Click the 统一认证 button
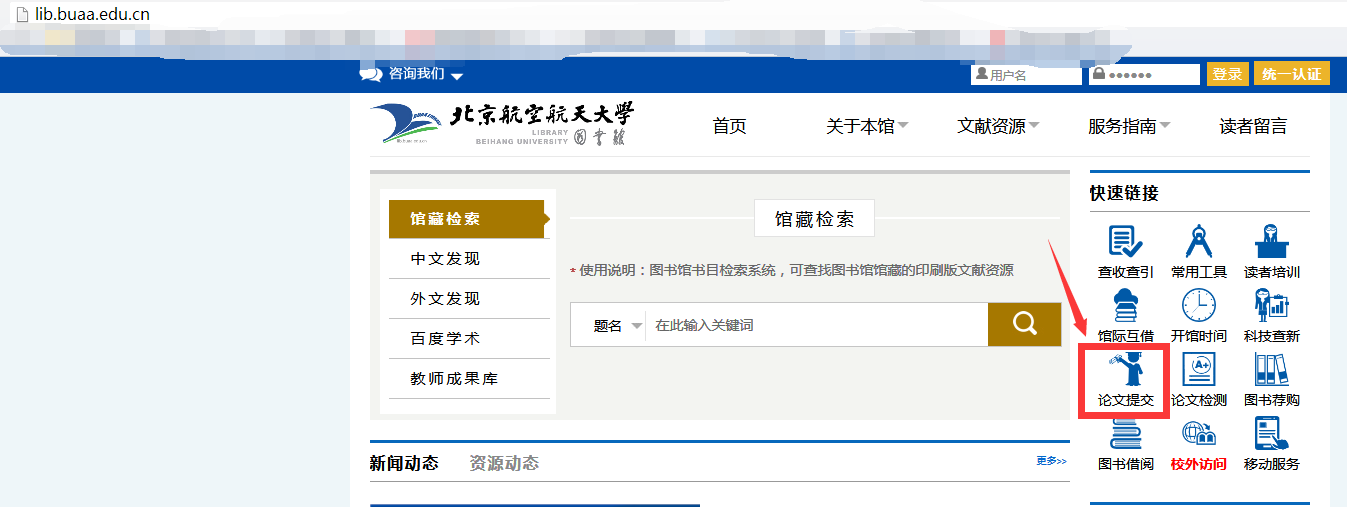The height and width of the screenshot is (507, 1347). 1291,74
